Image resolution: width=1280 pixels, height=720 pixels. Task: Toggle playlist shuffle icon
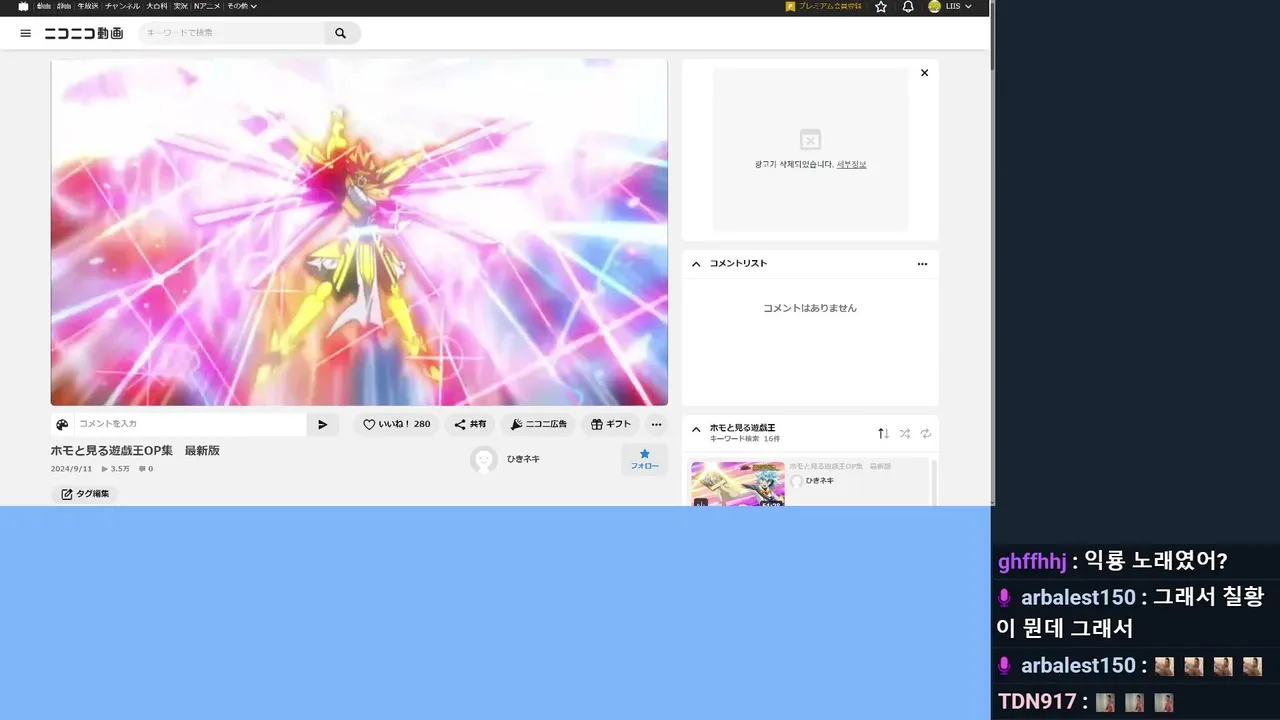tap(904, 433)
